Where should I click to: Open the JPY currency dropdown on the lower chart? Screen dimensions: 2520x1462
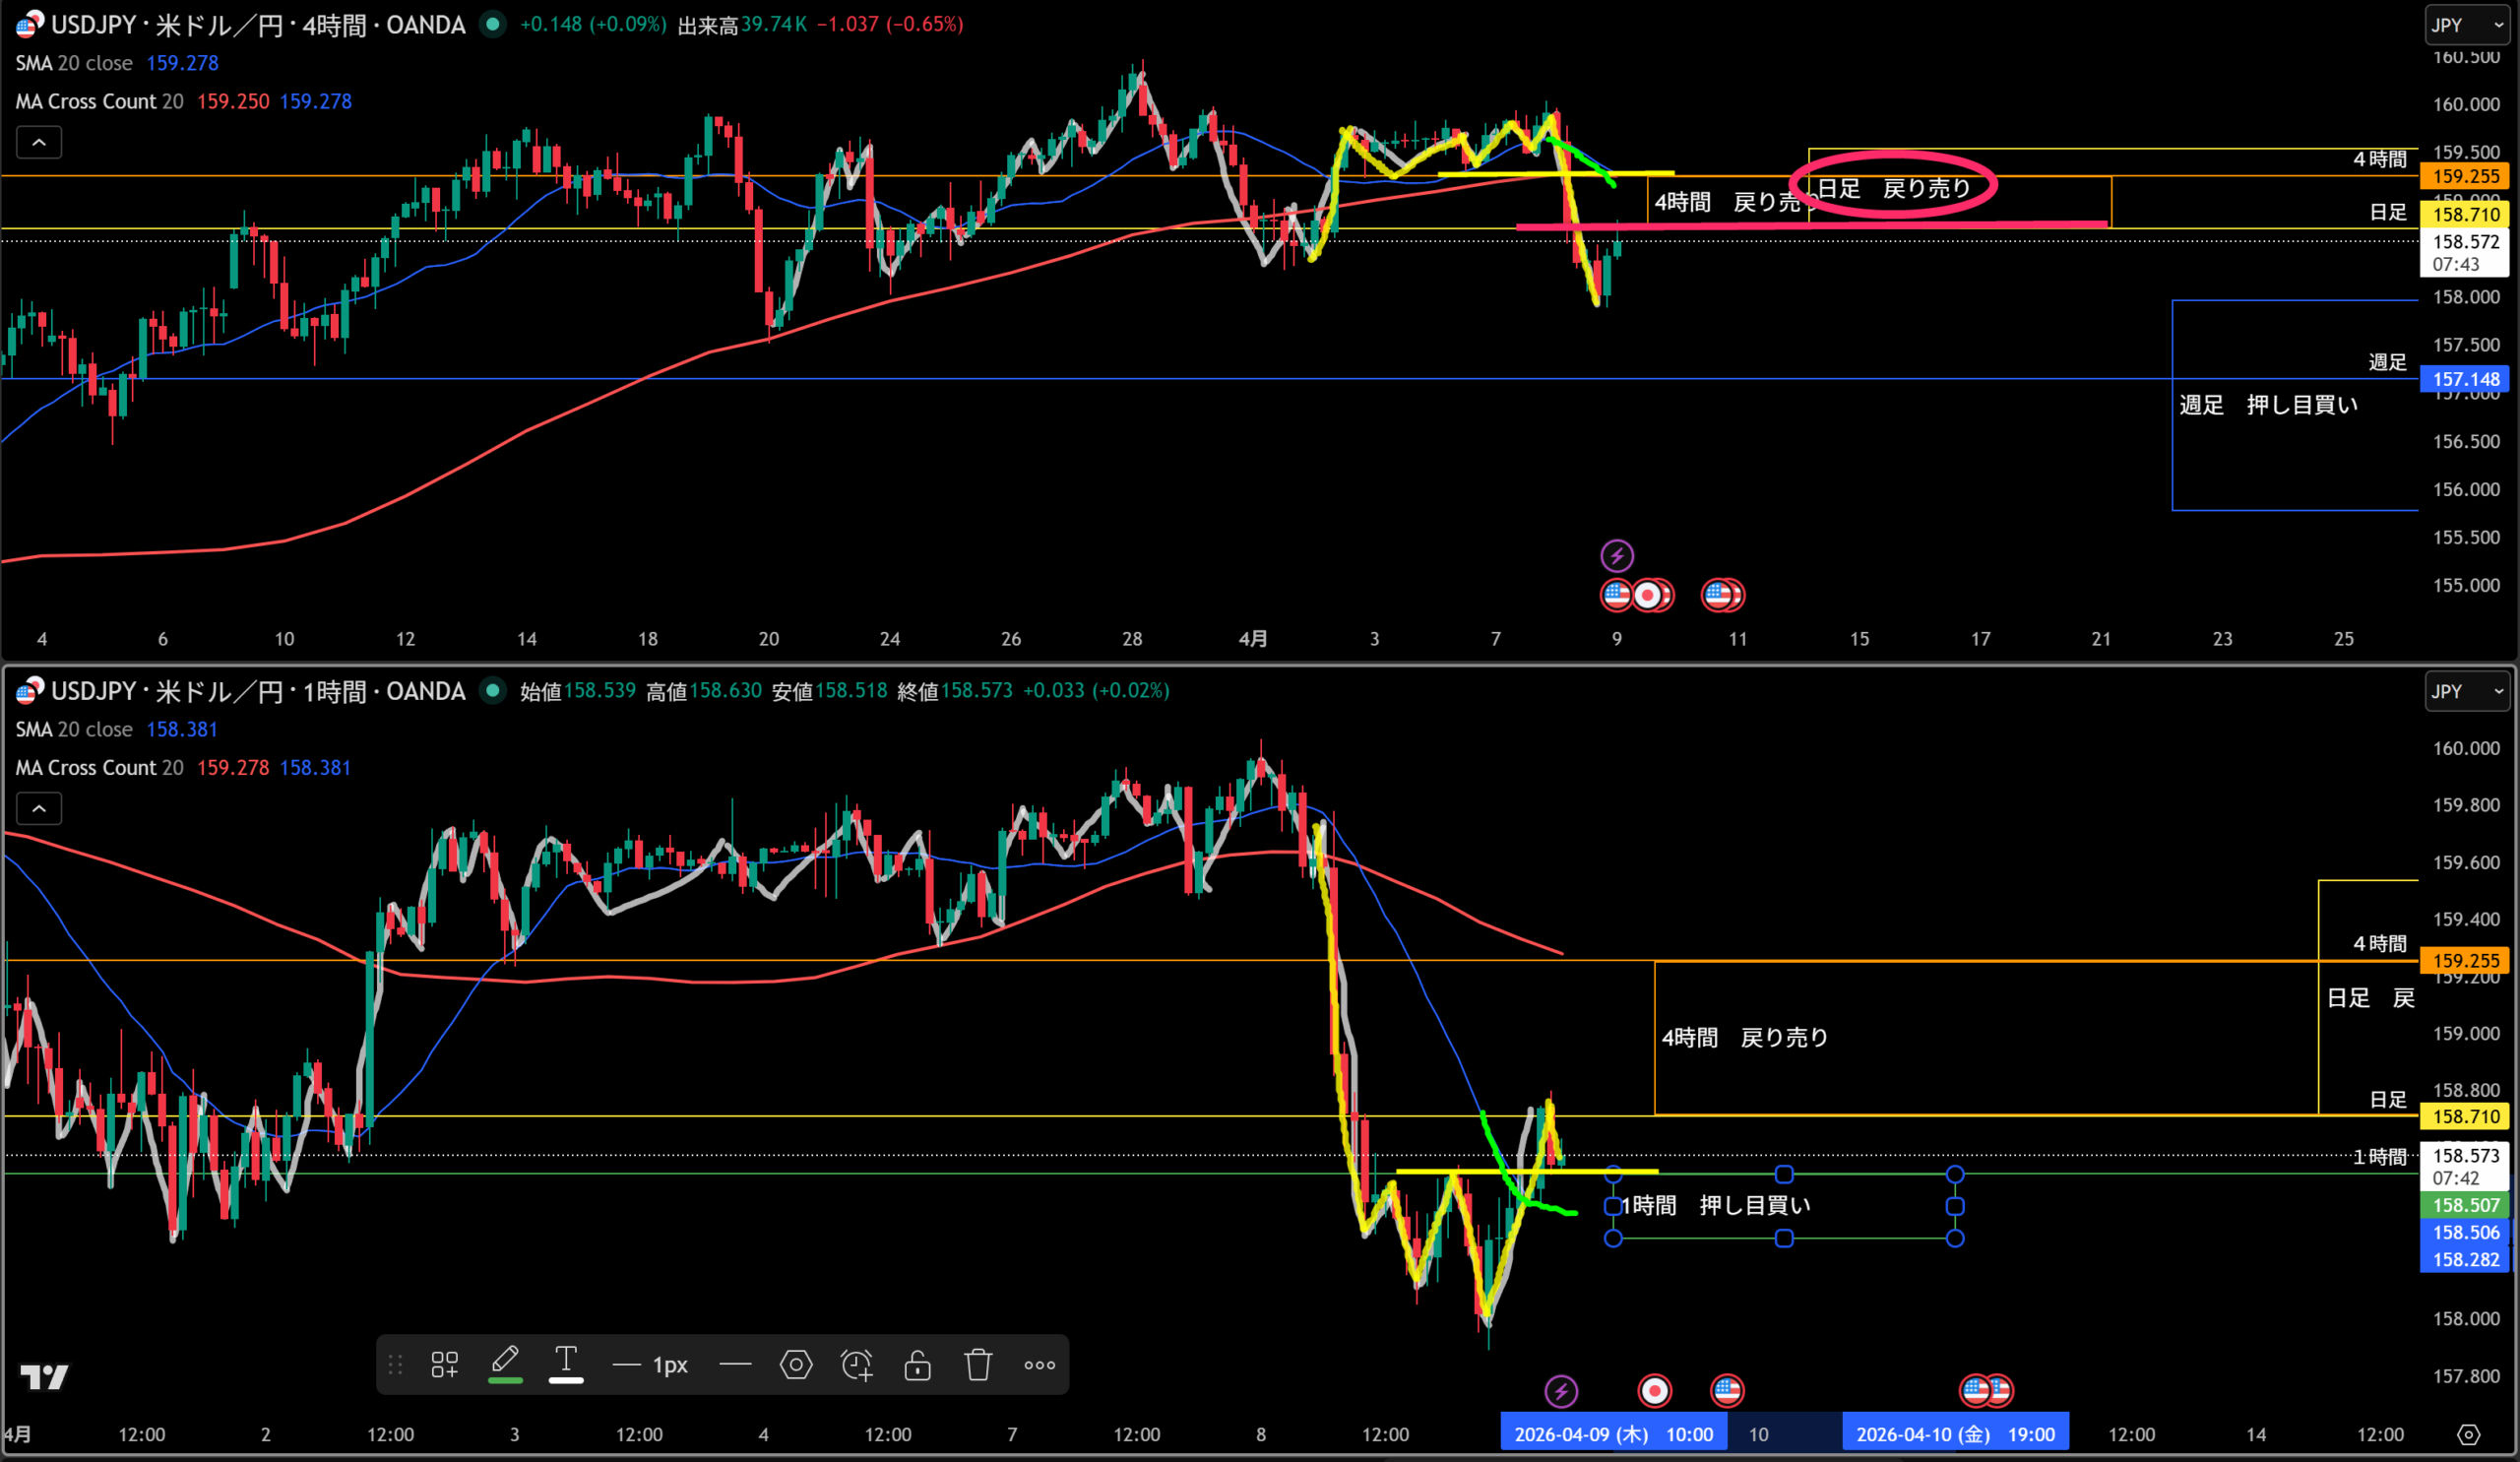coord(2466,691)
